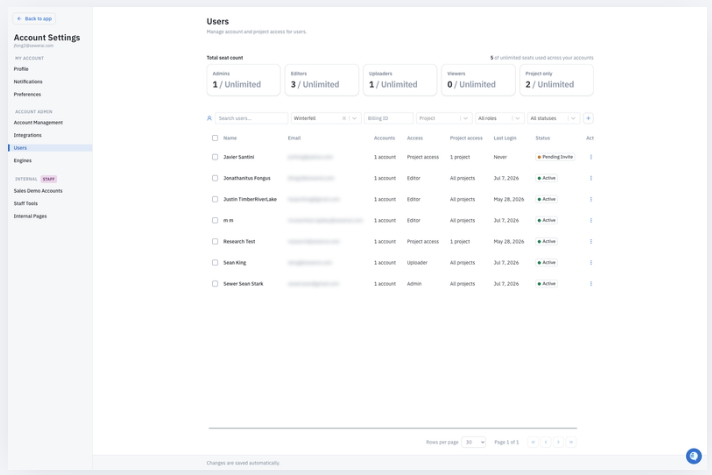Open actions menu for Justin TimberRiverLake

click(591, 199)
